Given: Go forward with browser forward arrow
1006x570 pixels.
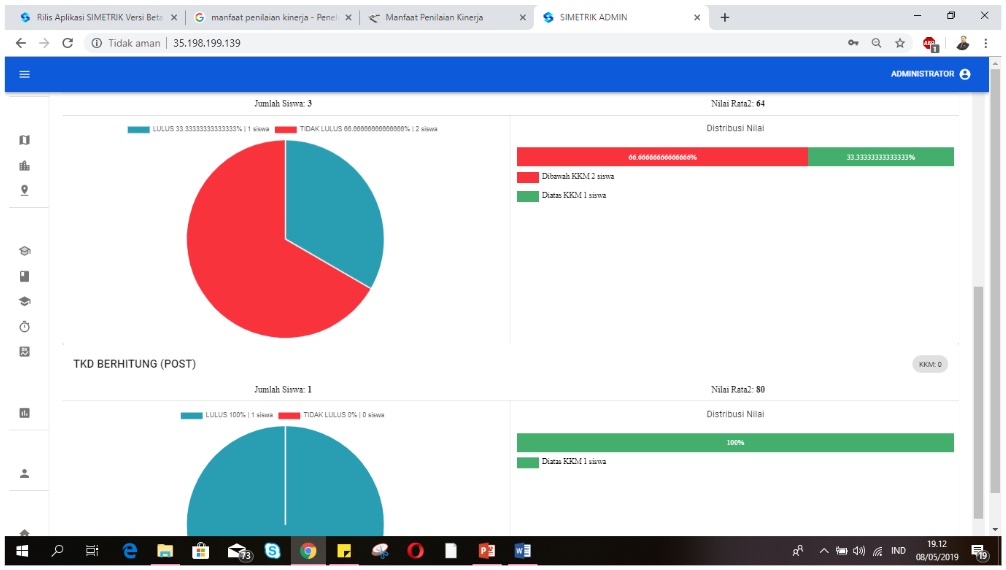Looking at the screenshot, I should (x=44, y=43).
